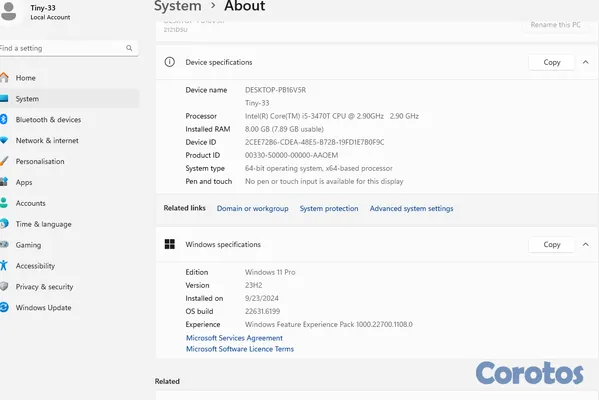Collapse the Windows specifications section
Image resolution: width=599 pixels, height=400 pixels.
tap(586, 244)
